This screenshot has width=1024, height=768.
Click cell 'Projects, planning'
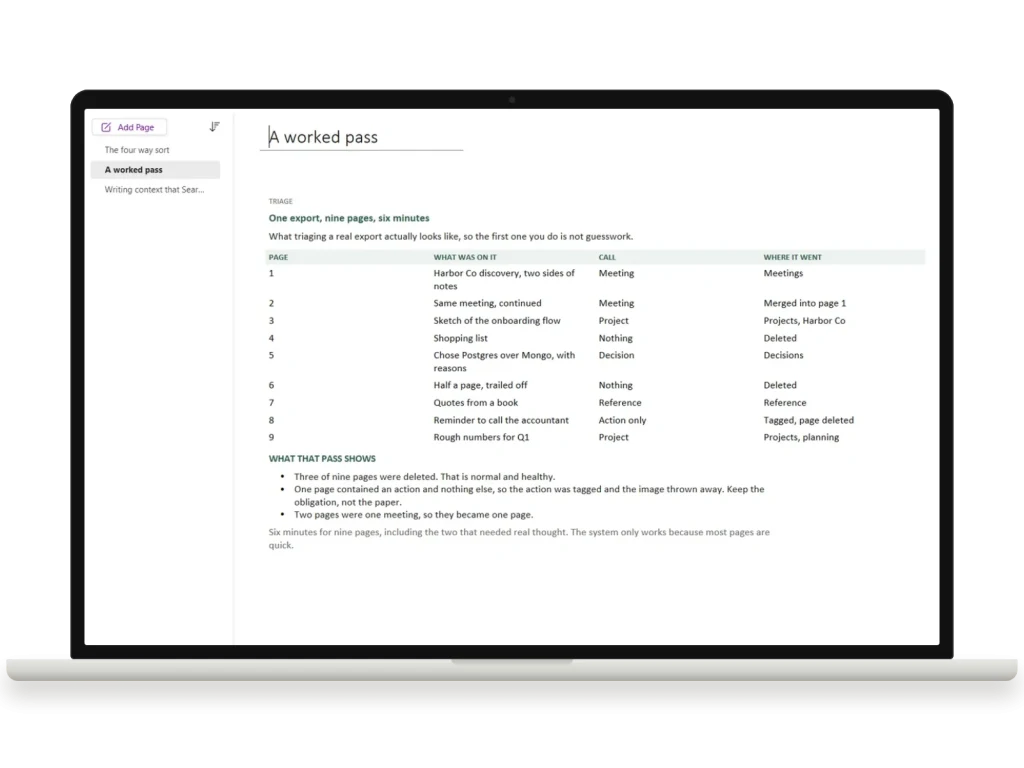point(801,438)
